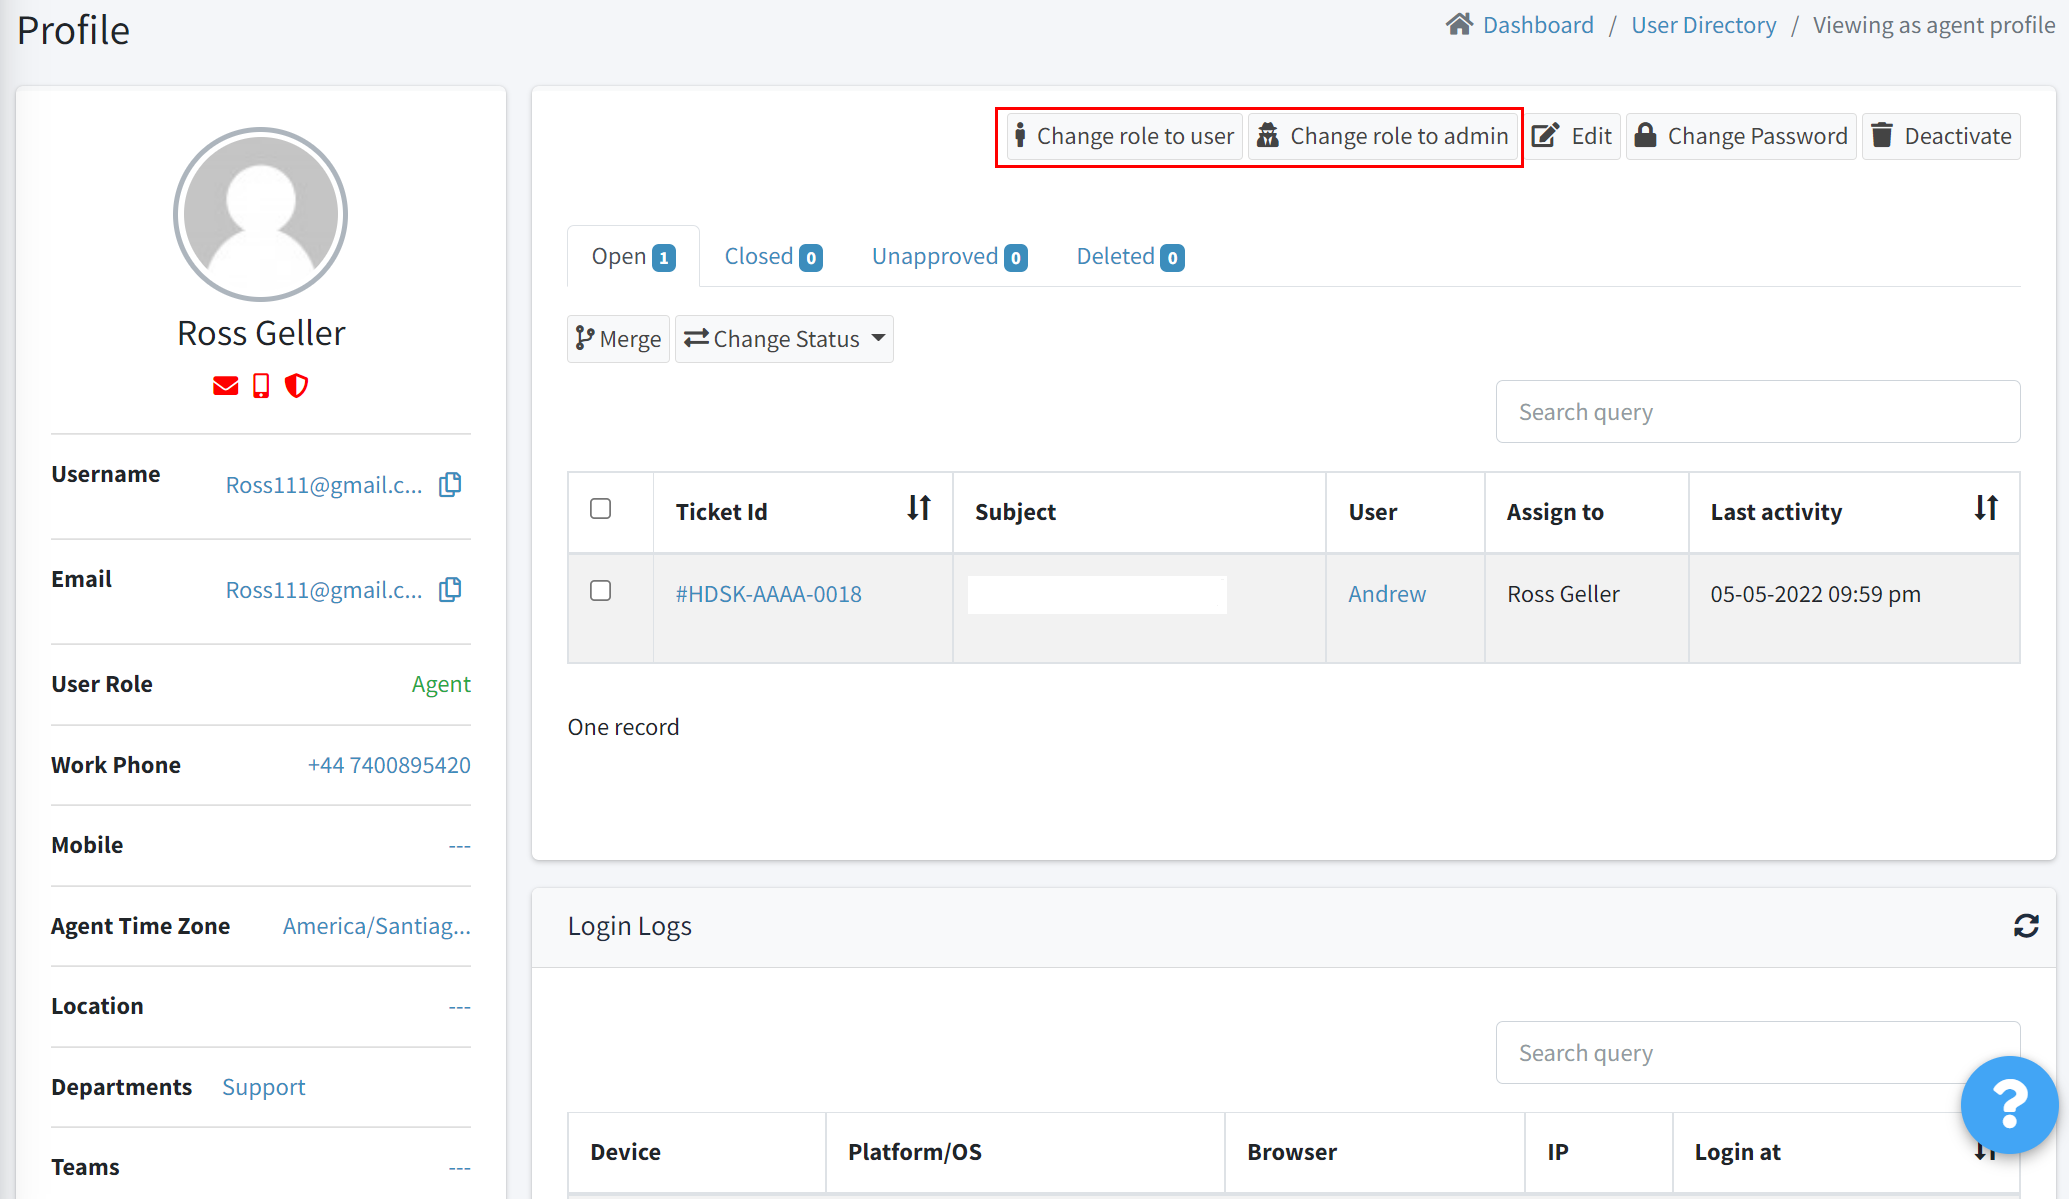Click the mobile phone icon below the profile name
2069x1199 pixels.
click(x=260, y=386)
